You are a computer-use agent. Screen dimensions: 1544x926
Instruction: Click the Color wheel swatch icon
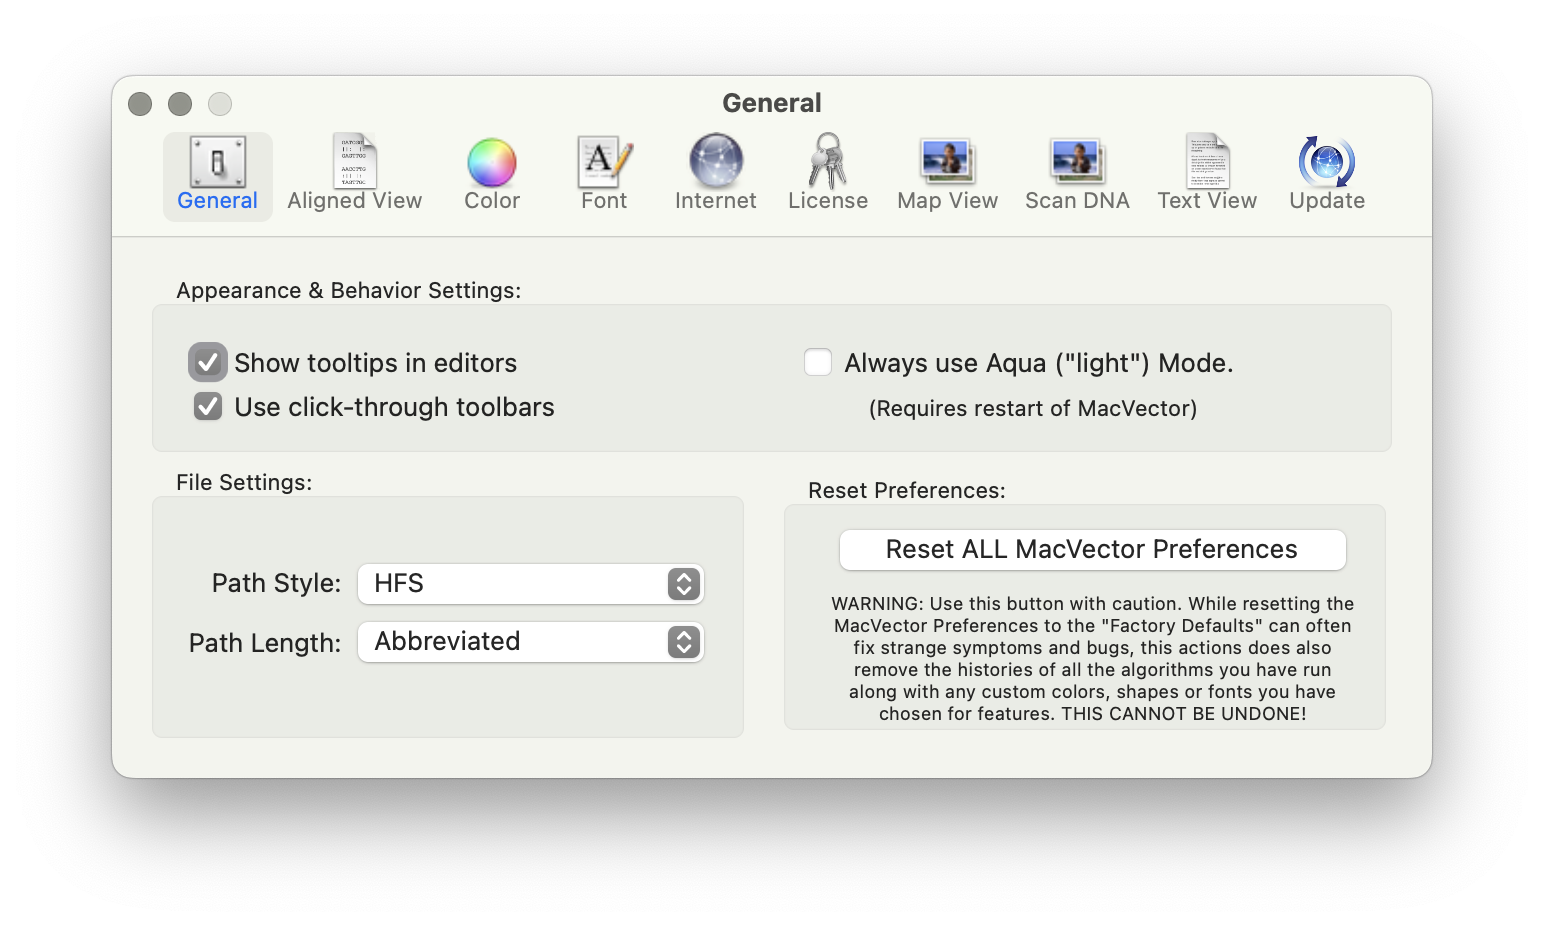491,160
